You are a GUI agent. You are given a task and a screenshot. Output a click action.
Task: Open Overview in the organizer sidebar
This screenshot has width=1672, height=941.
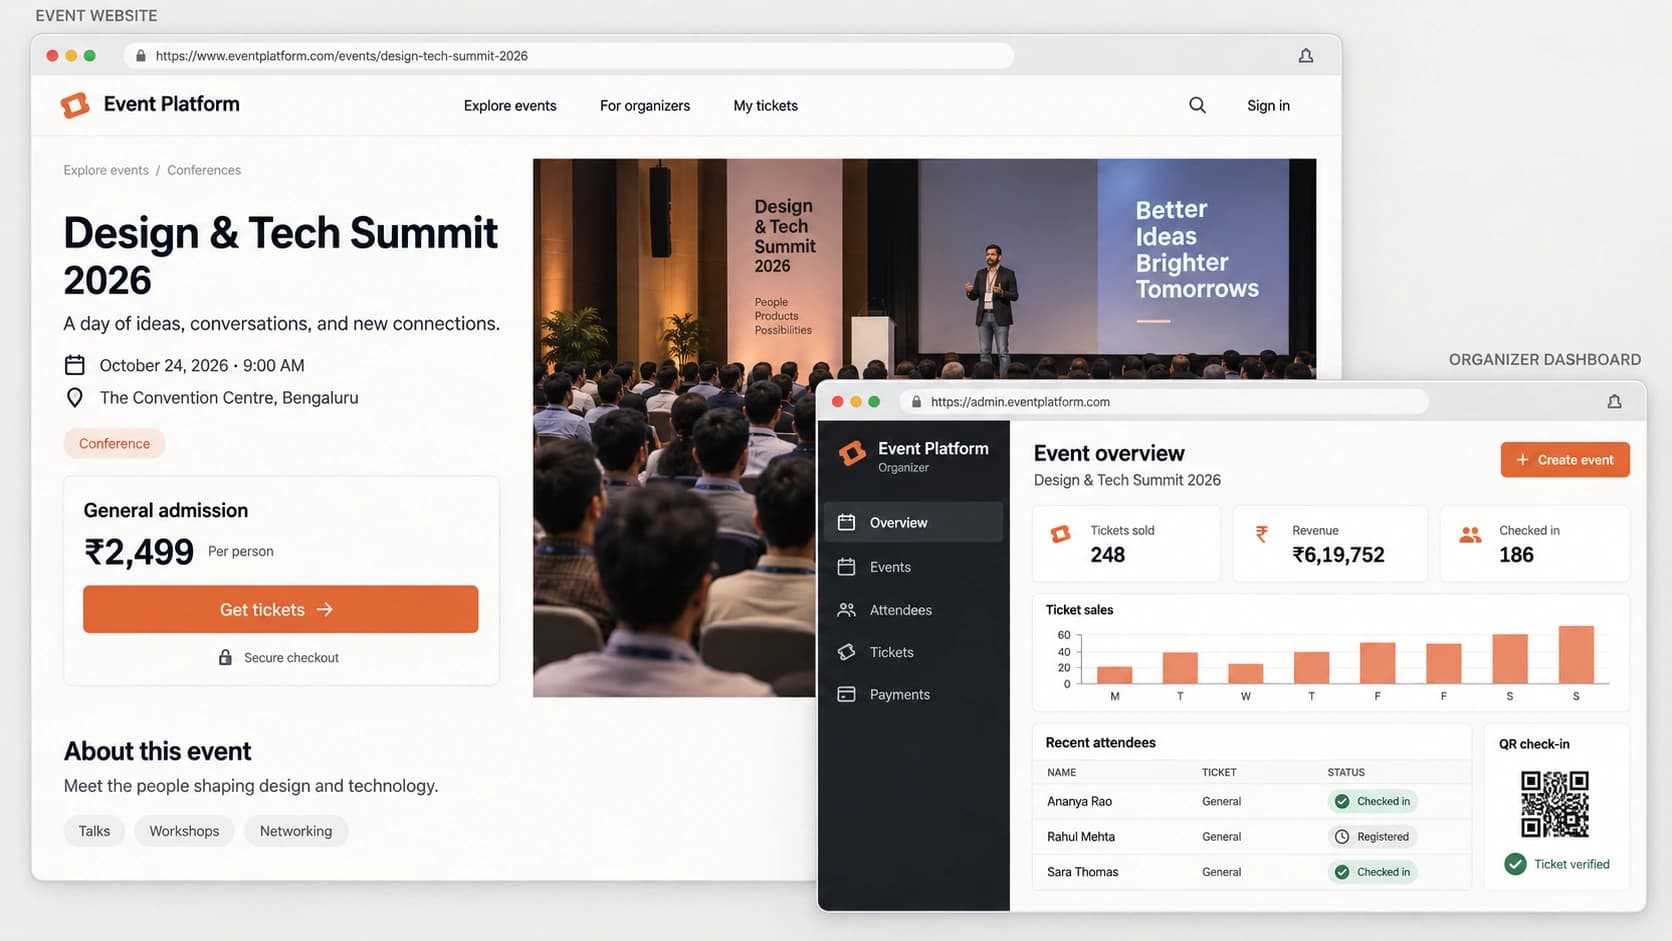(914, 522)
